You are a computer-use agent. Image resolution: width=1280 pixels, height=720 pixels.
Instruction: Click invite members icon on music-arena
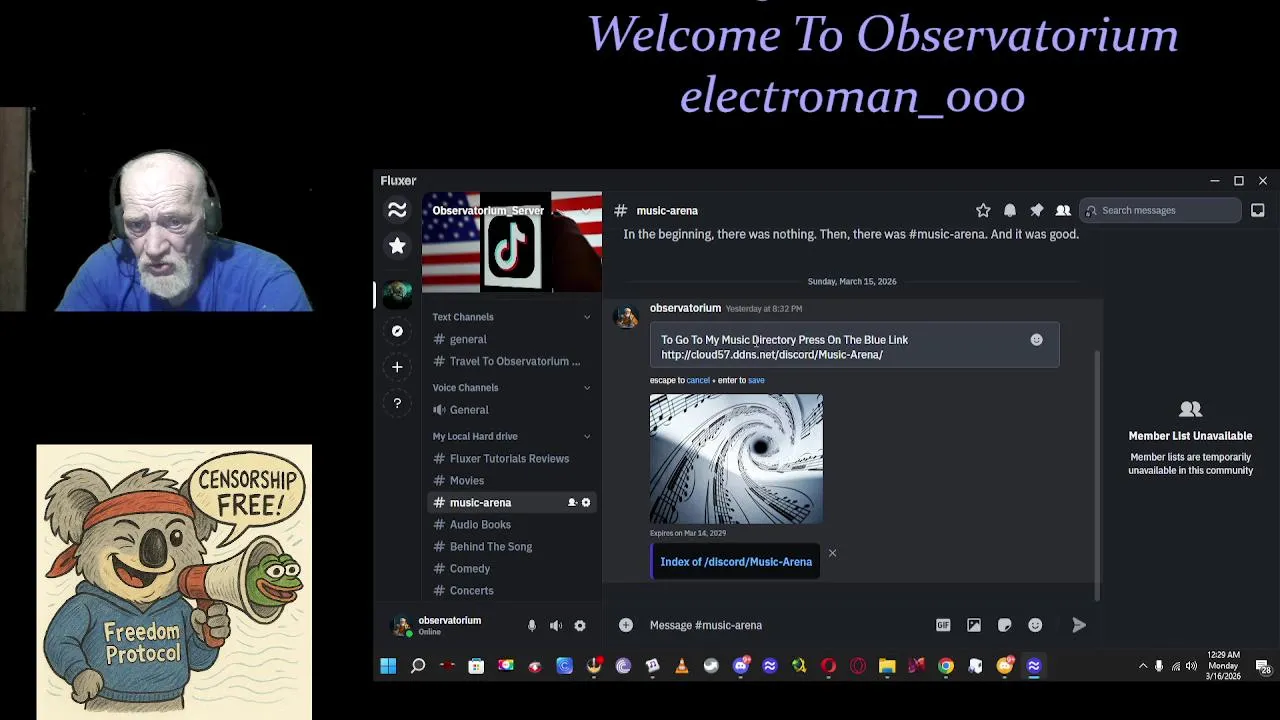point(572,503)
